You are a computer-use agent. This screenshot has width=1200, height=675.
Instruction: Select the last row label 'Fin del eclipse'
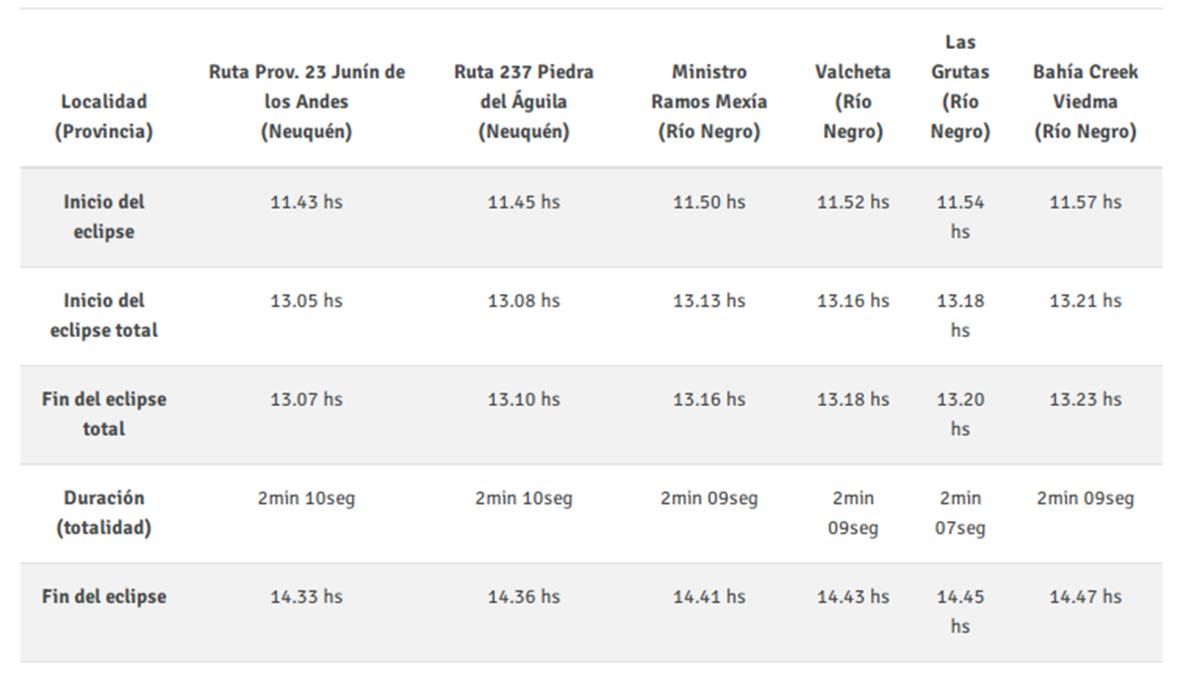104,597
